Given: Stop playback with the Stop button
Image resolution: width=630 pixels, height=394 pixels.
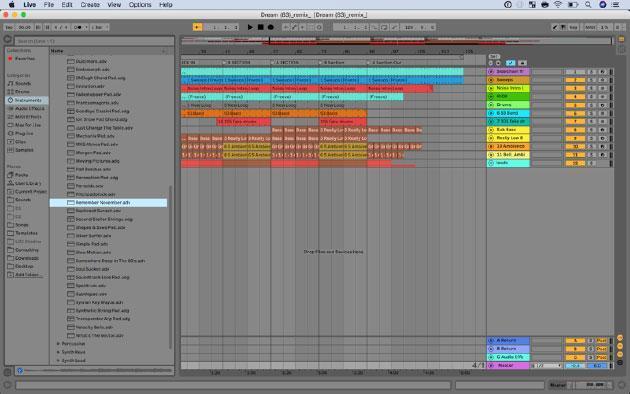Looking at the screenshot, I should pyautogui.click(x=261, y=27).
